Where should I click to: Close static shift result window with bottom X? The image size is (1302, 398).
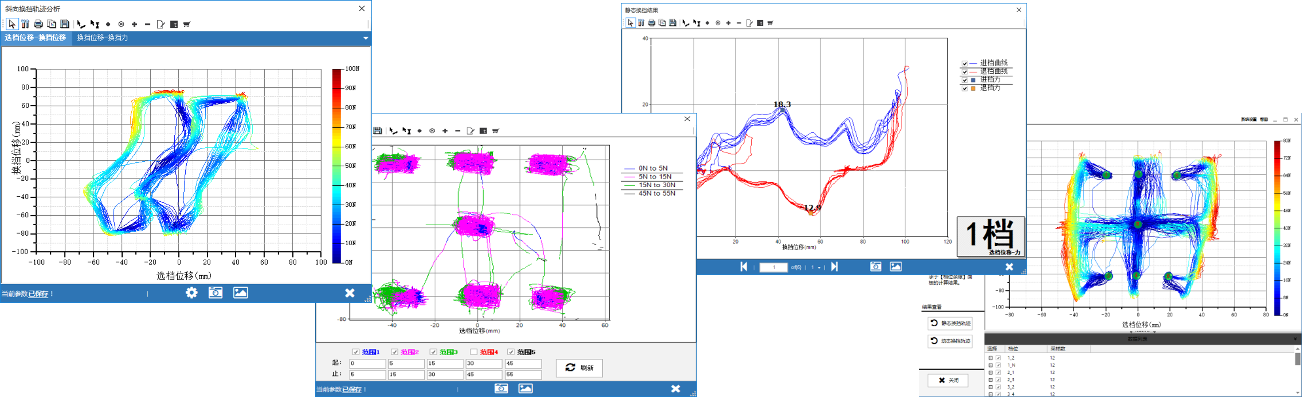pos(1009,267)
